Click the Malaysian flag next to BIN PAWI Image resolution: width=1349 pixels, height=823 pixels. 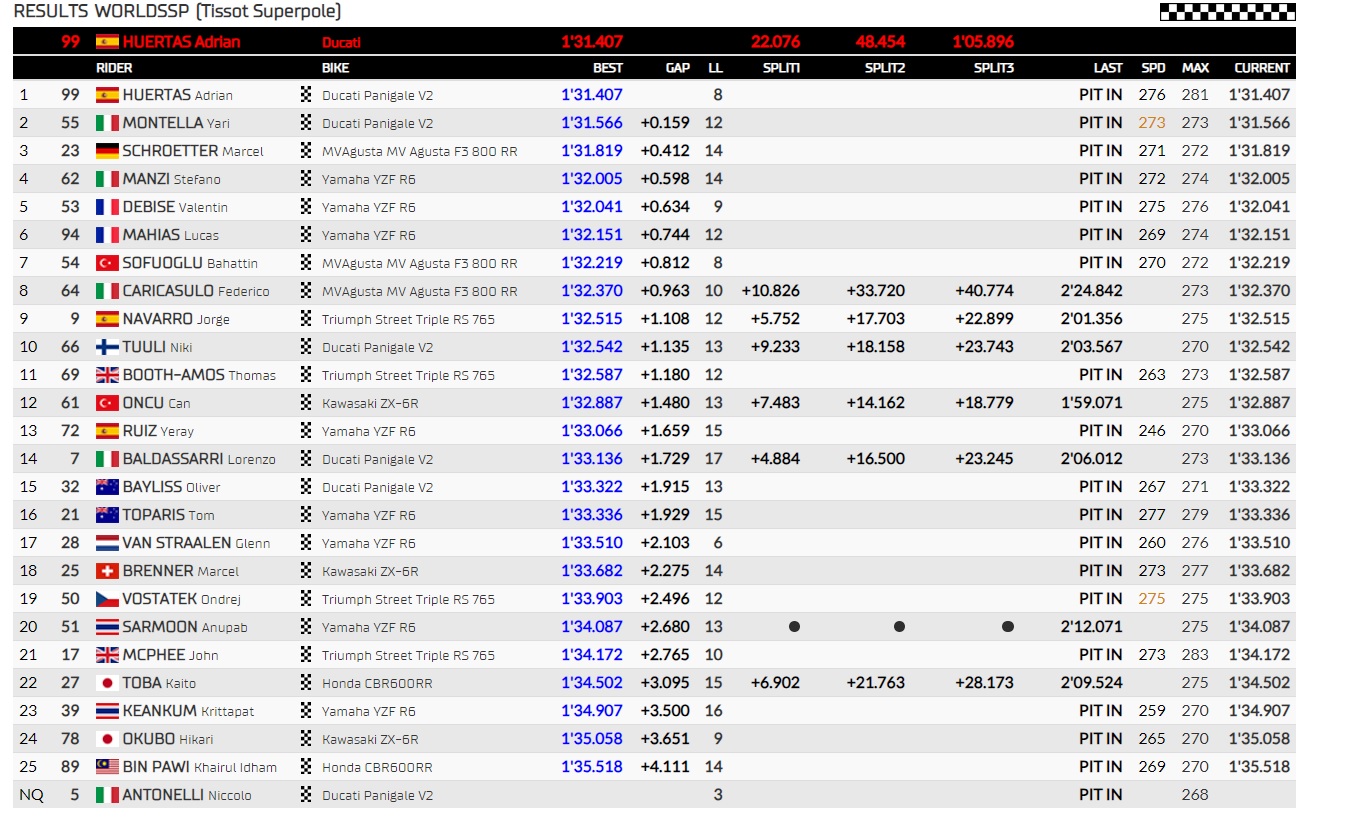click(x=107, y=767)
